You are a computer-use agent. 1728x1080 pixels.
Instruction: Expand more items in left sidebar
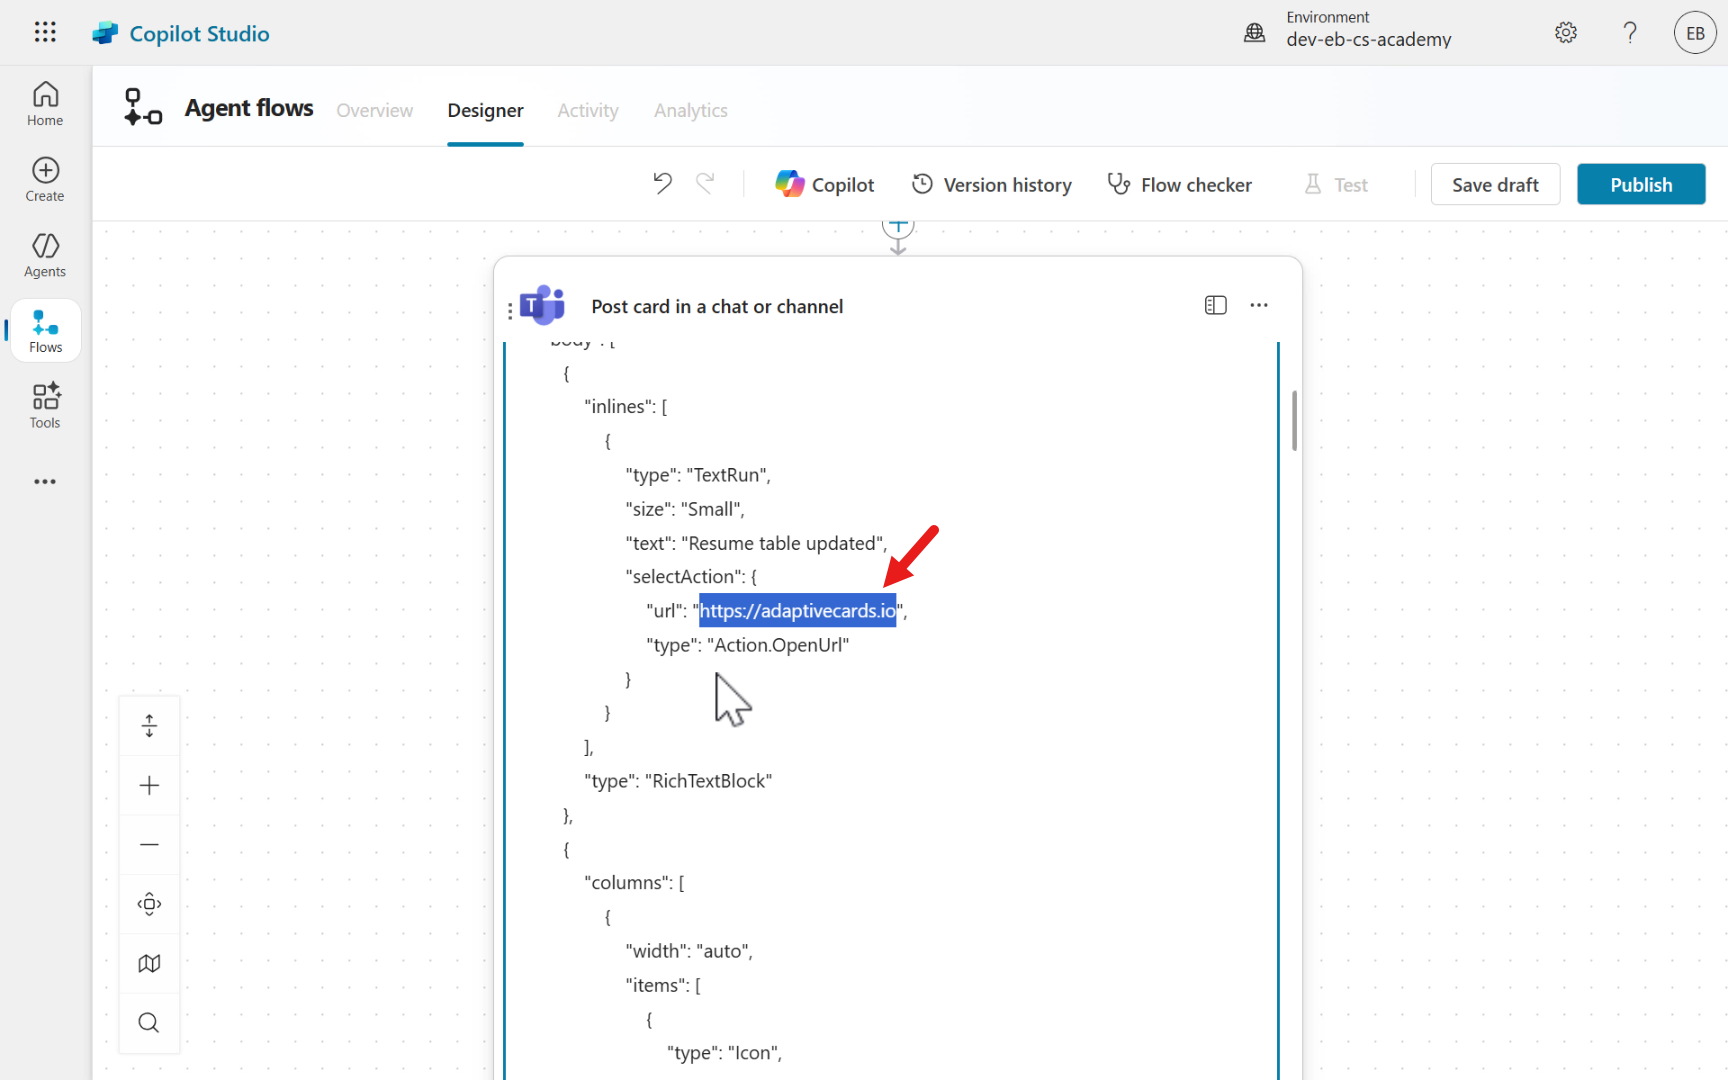click(x=45, y=482)
